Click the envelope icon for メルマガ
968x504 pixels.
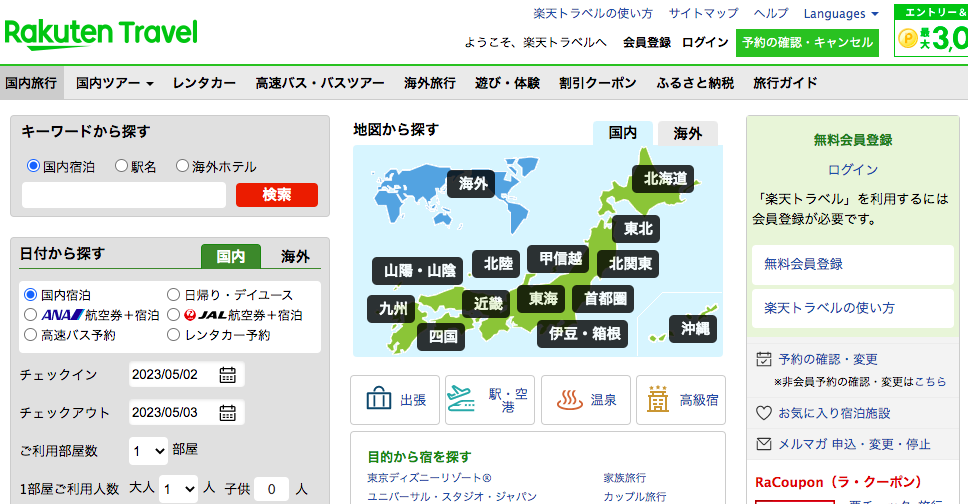pyautogui.click(x=764, y=443)
